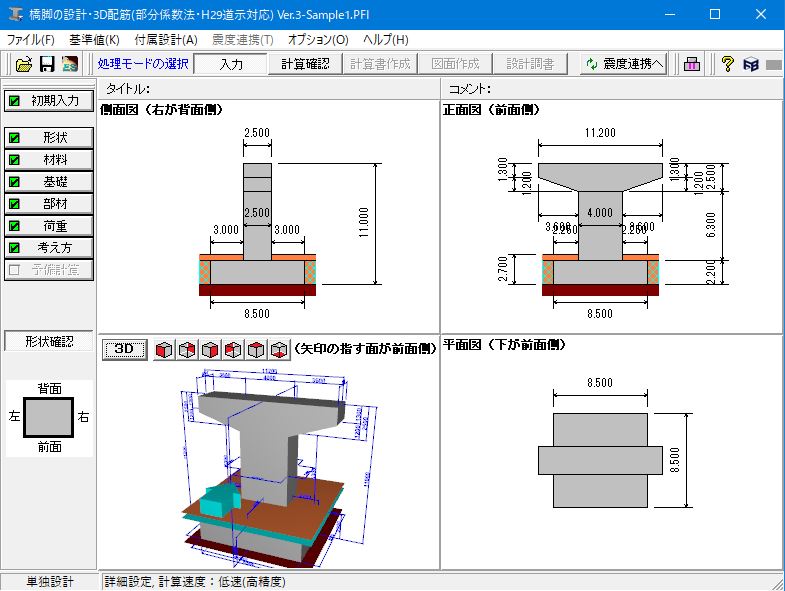Click the 震度連携へ button with green arrows
Image resolution: width=785 pixels, height=591 pixels.
pyautogui.click(x=624, y=64)
